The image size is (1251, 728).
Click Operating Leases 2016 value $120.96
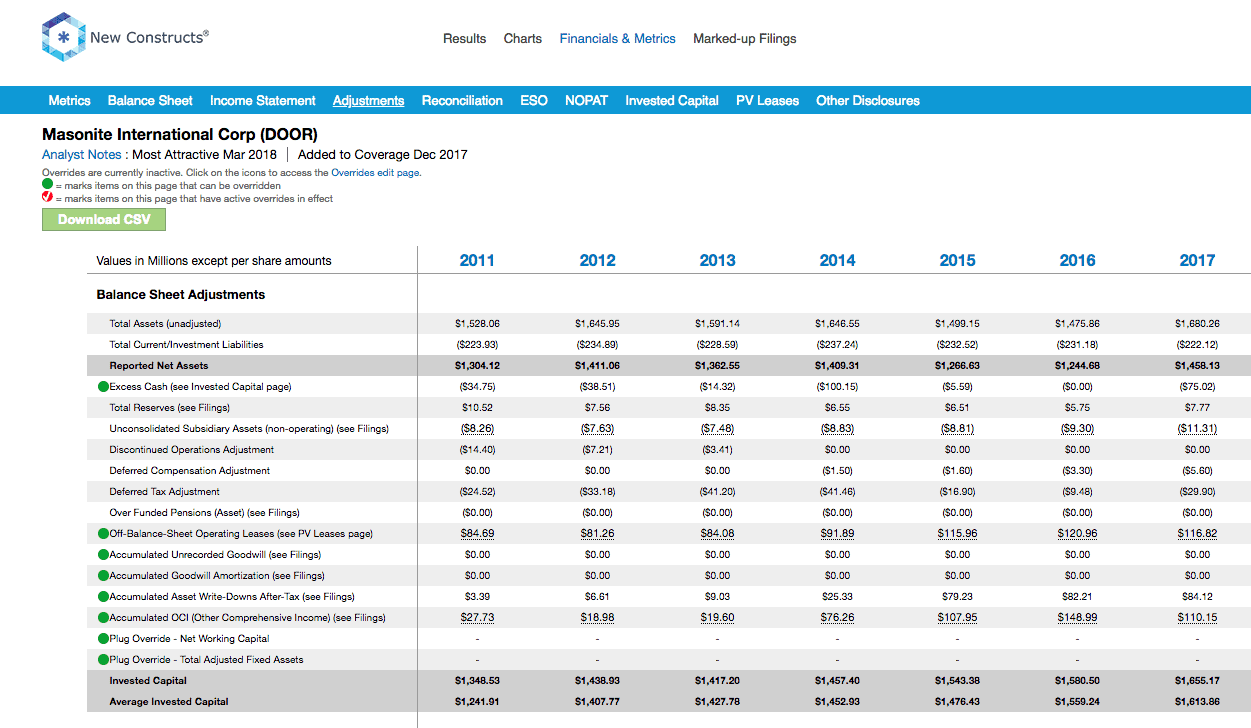point(1077,534)
